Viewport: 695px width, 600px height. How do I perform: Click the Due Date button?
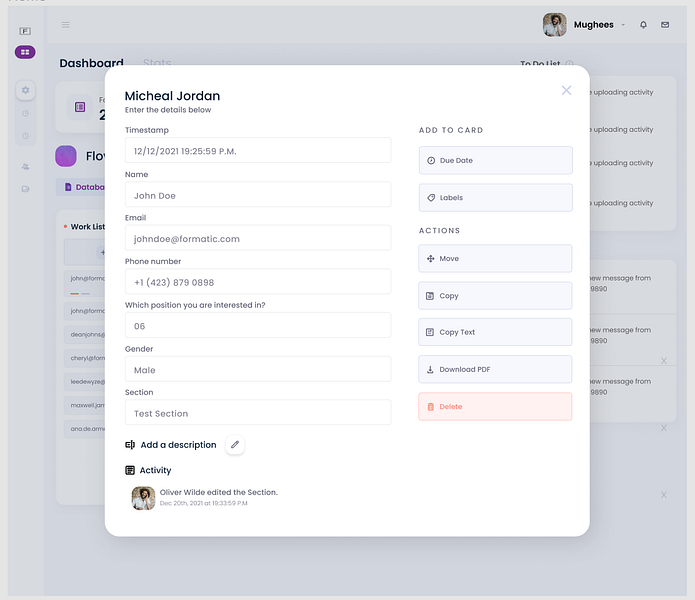tap(496, 160)
